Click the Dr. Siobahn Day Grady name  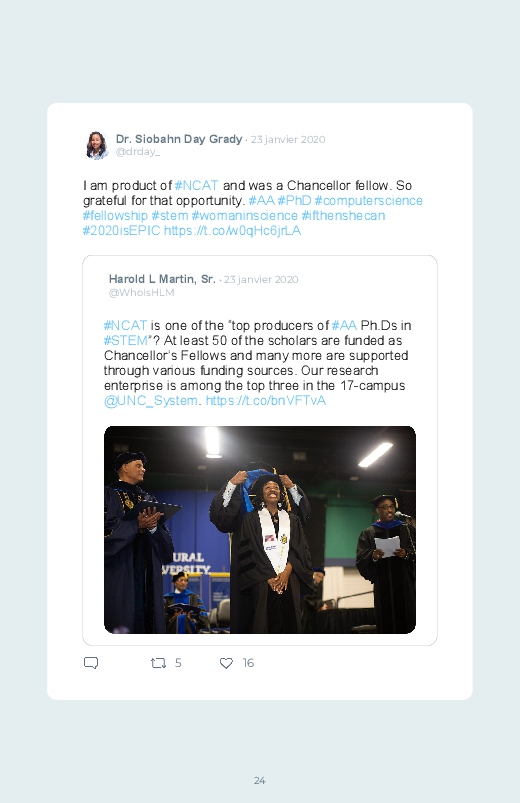pos(179,139)
